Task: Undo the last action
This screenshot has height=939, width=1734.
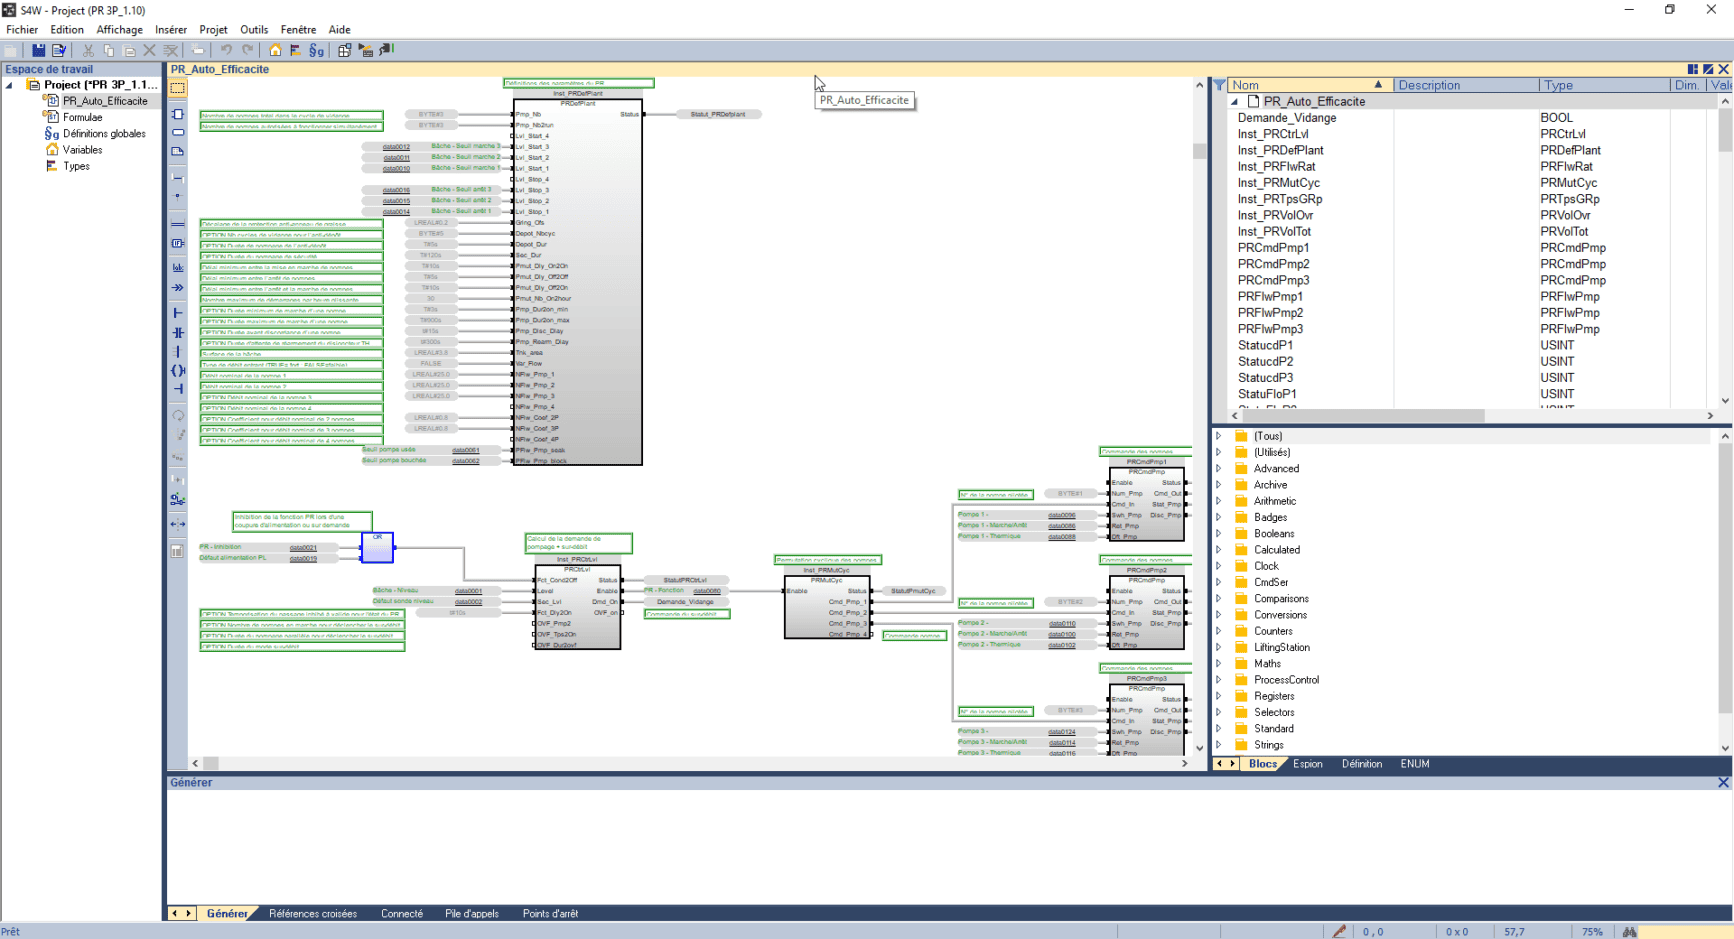Action: coord(227,49)
